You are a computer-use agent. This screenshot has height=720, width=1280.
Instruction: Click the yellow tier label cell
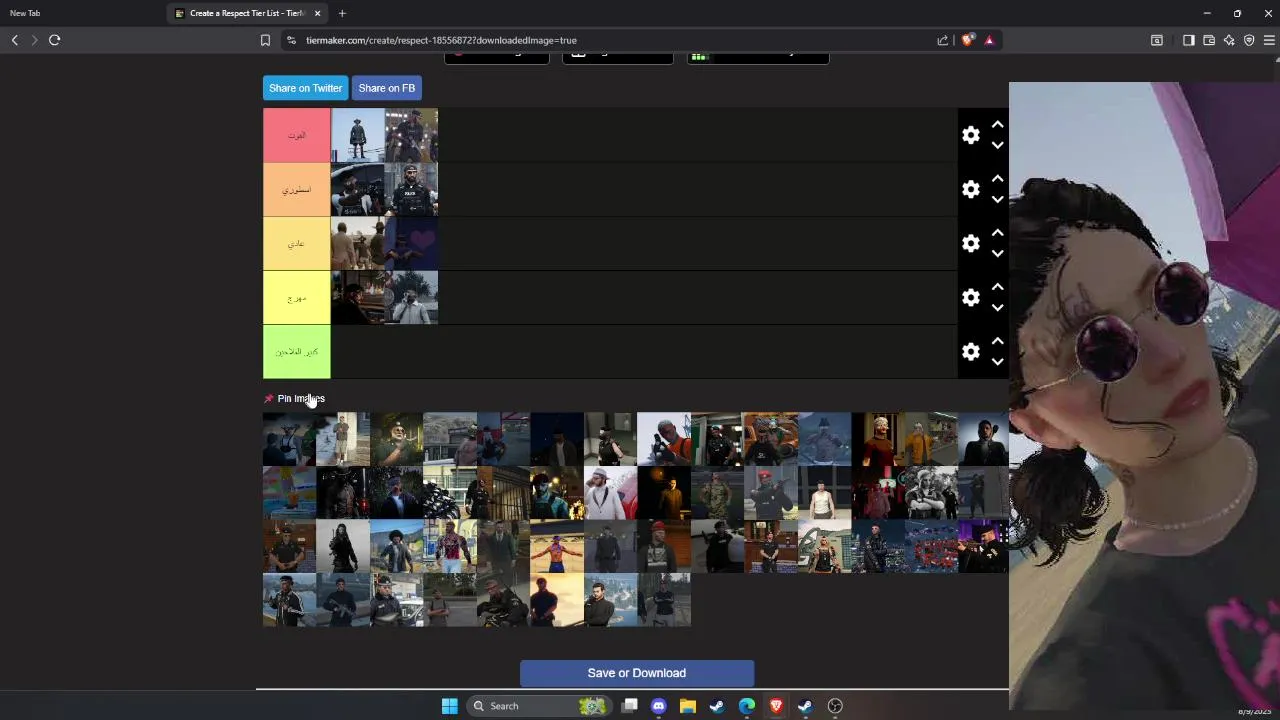coord(297,297)
